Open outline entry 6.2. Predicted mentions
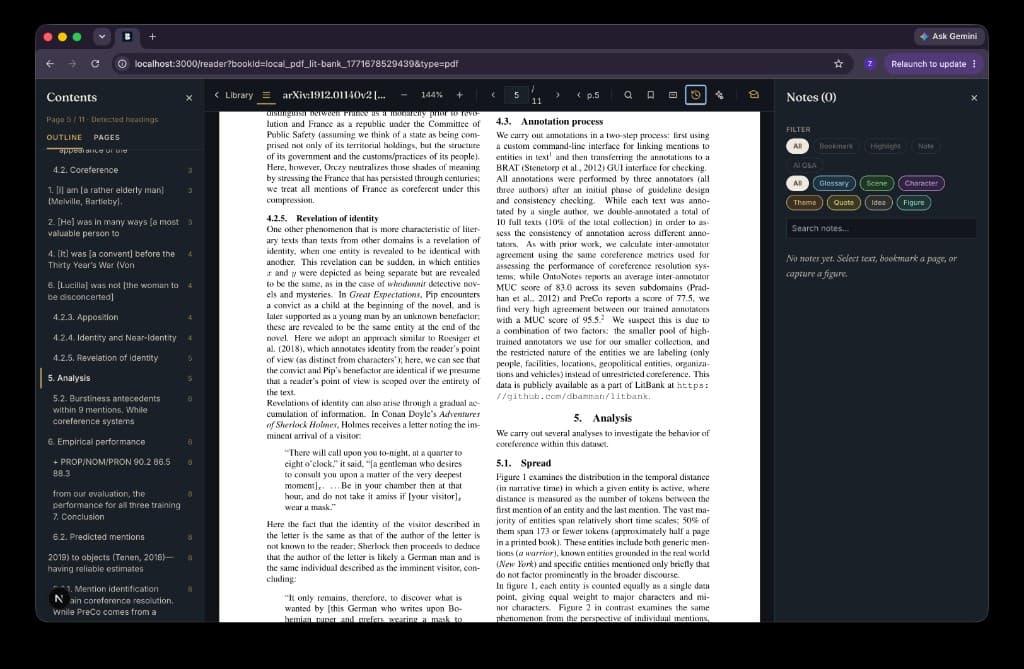 tap(120, 536)
